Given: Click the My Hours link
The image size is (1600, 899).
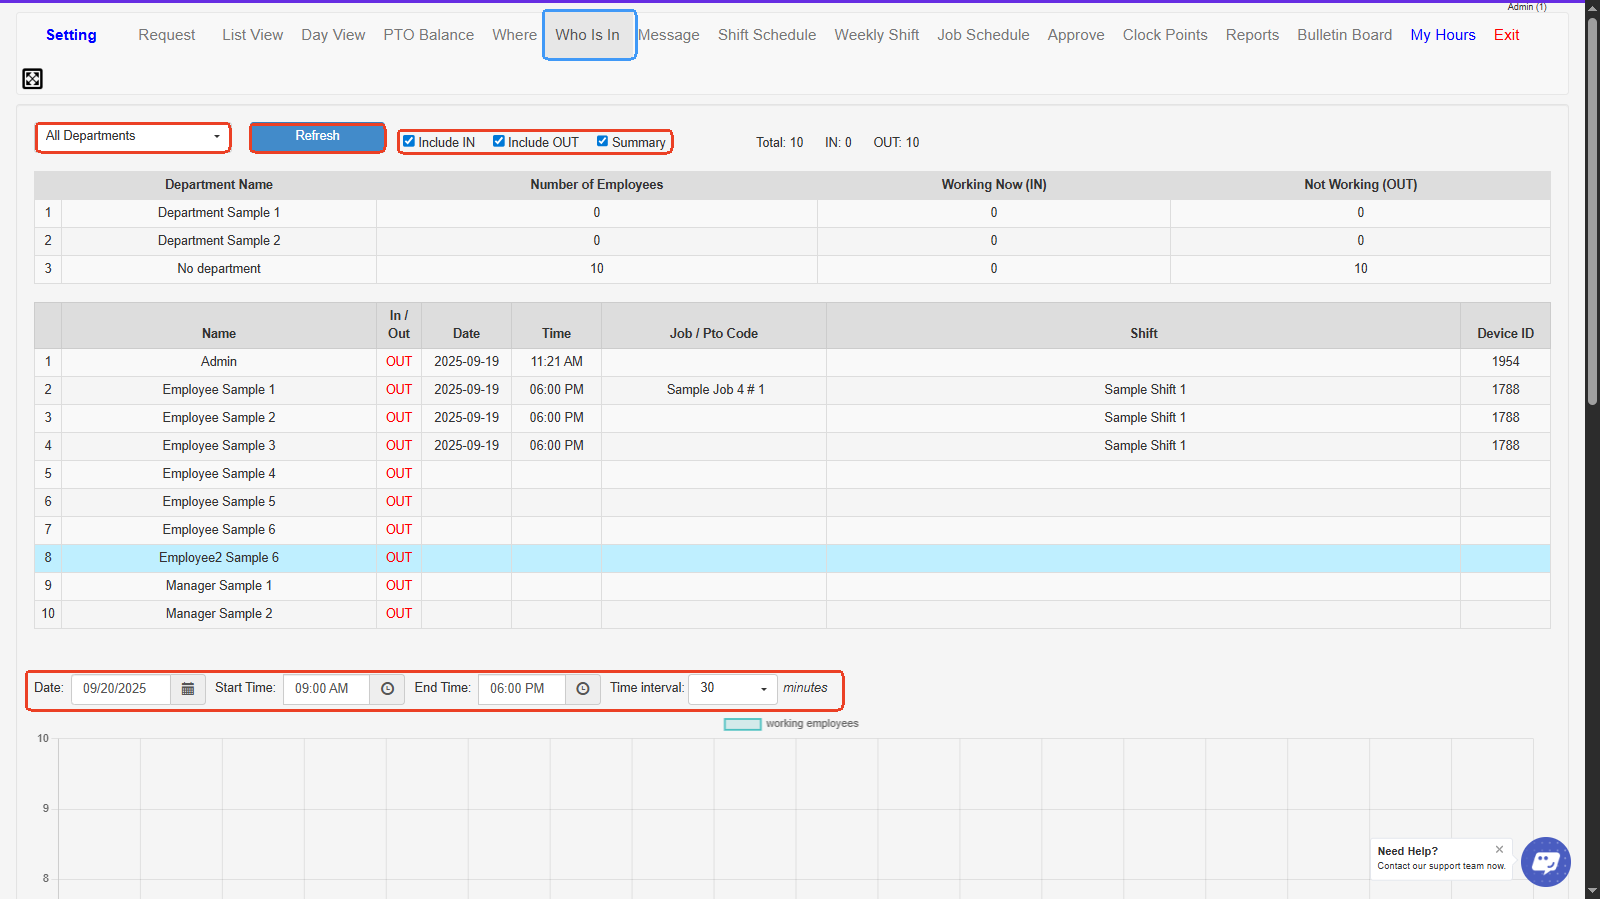Looking at the screenshot, I should (1442, 35).
